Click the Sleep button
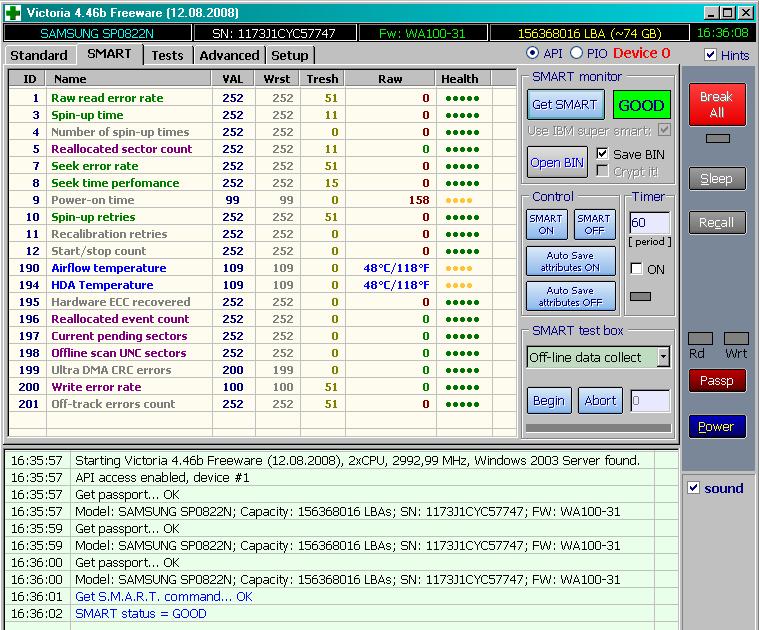 coord(717,179)
